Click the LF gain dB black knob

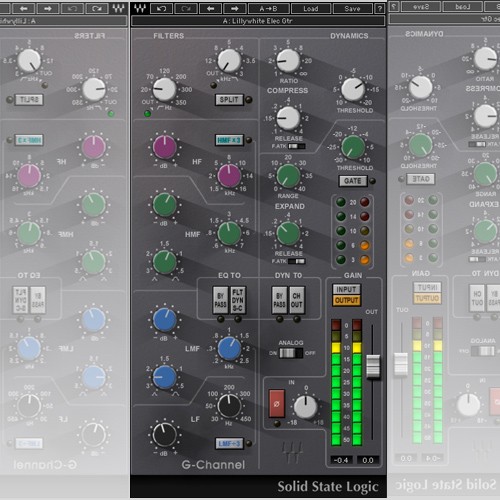pyautogui.click(x=164, y=435)
